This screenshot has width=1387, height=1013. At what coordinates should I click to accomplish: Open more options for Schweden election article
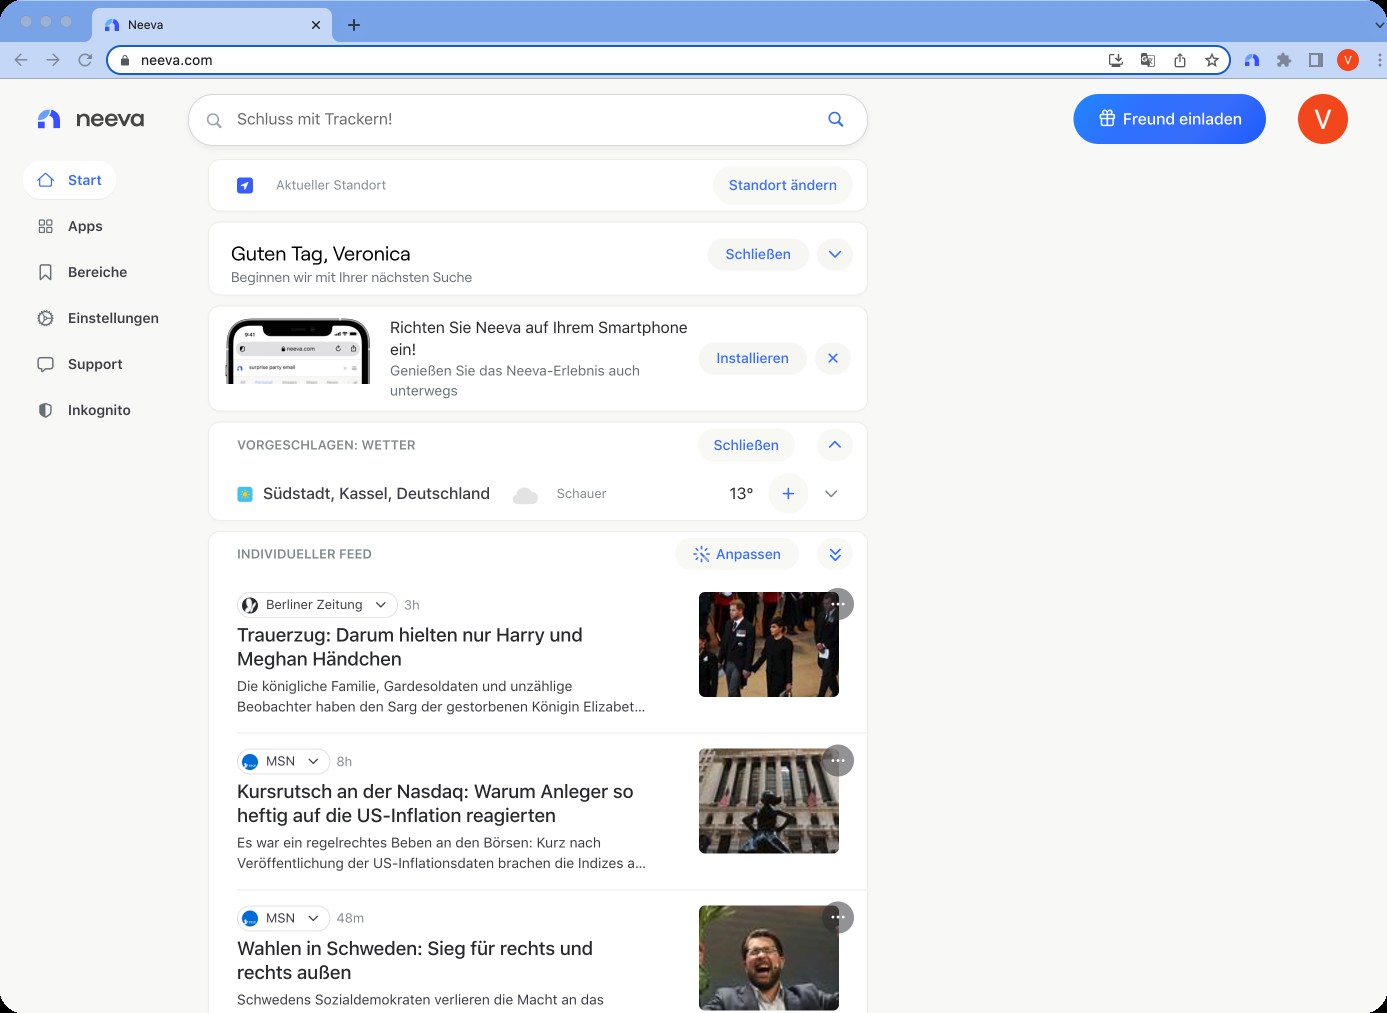(838, 917)
